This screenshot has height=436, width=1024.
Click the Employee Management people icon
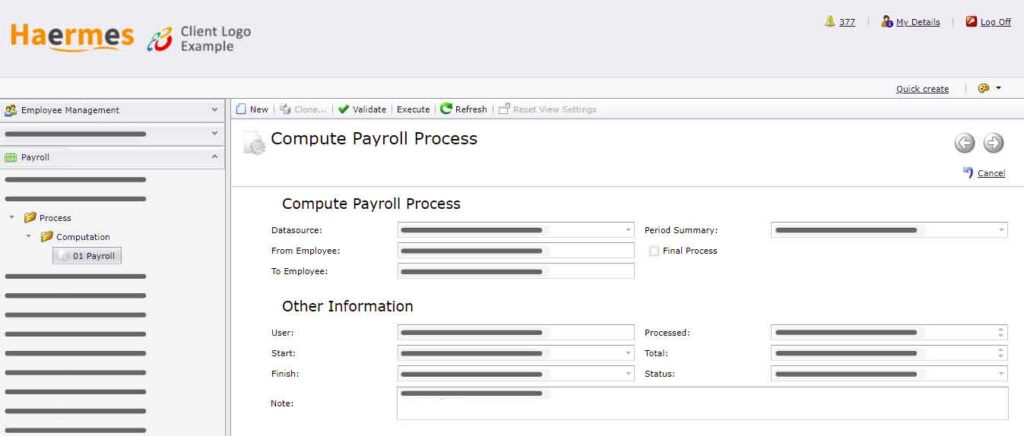point(11,110)
